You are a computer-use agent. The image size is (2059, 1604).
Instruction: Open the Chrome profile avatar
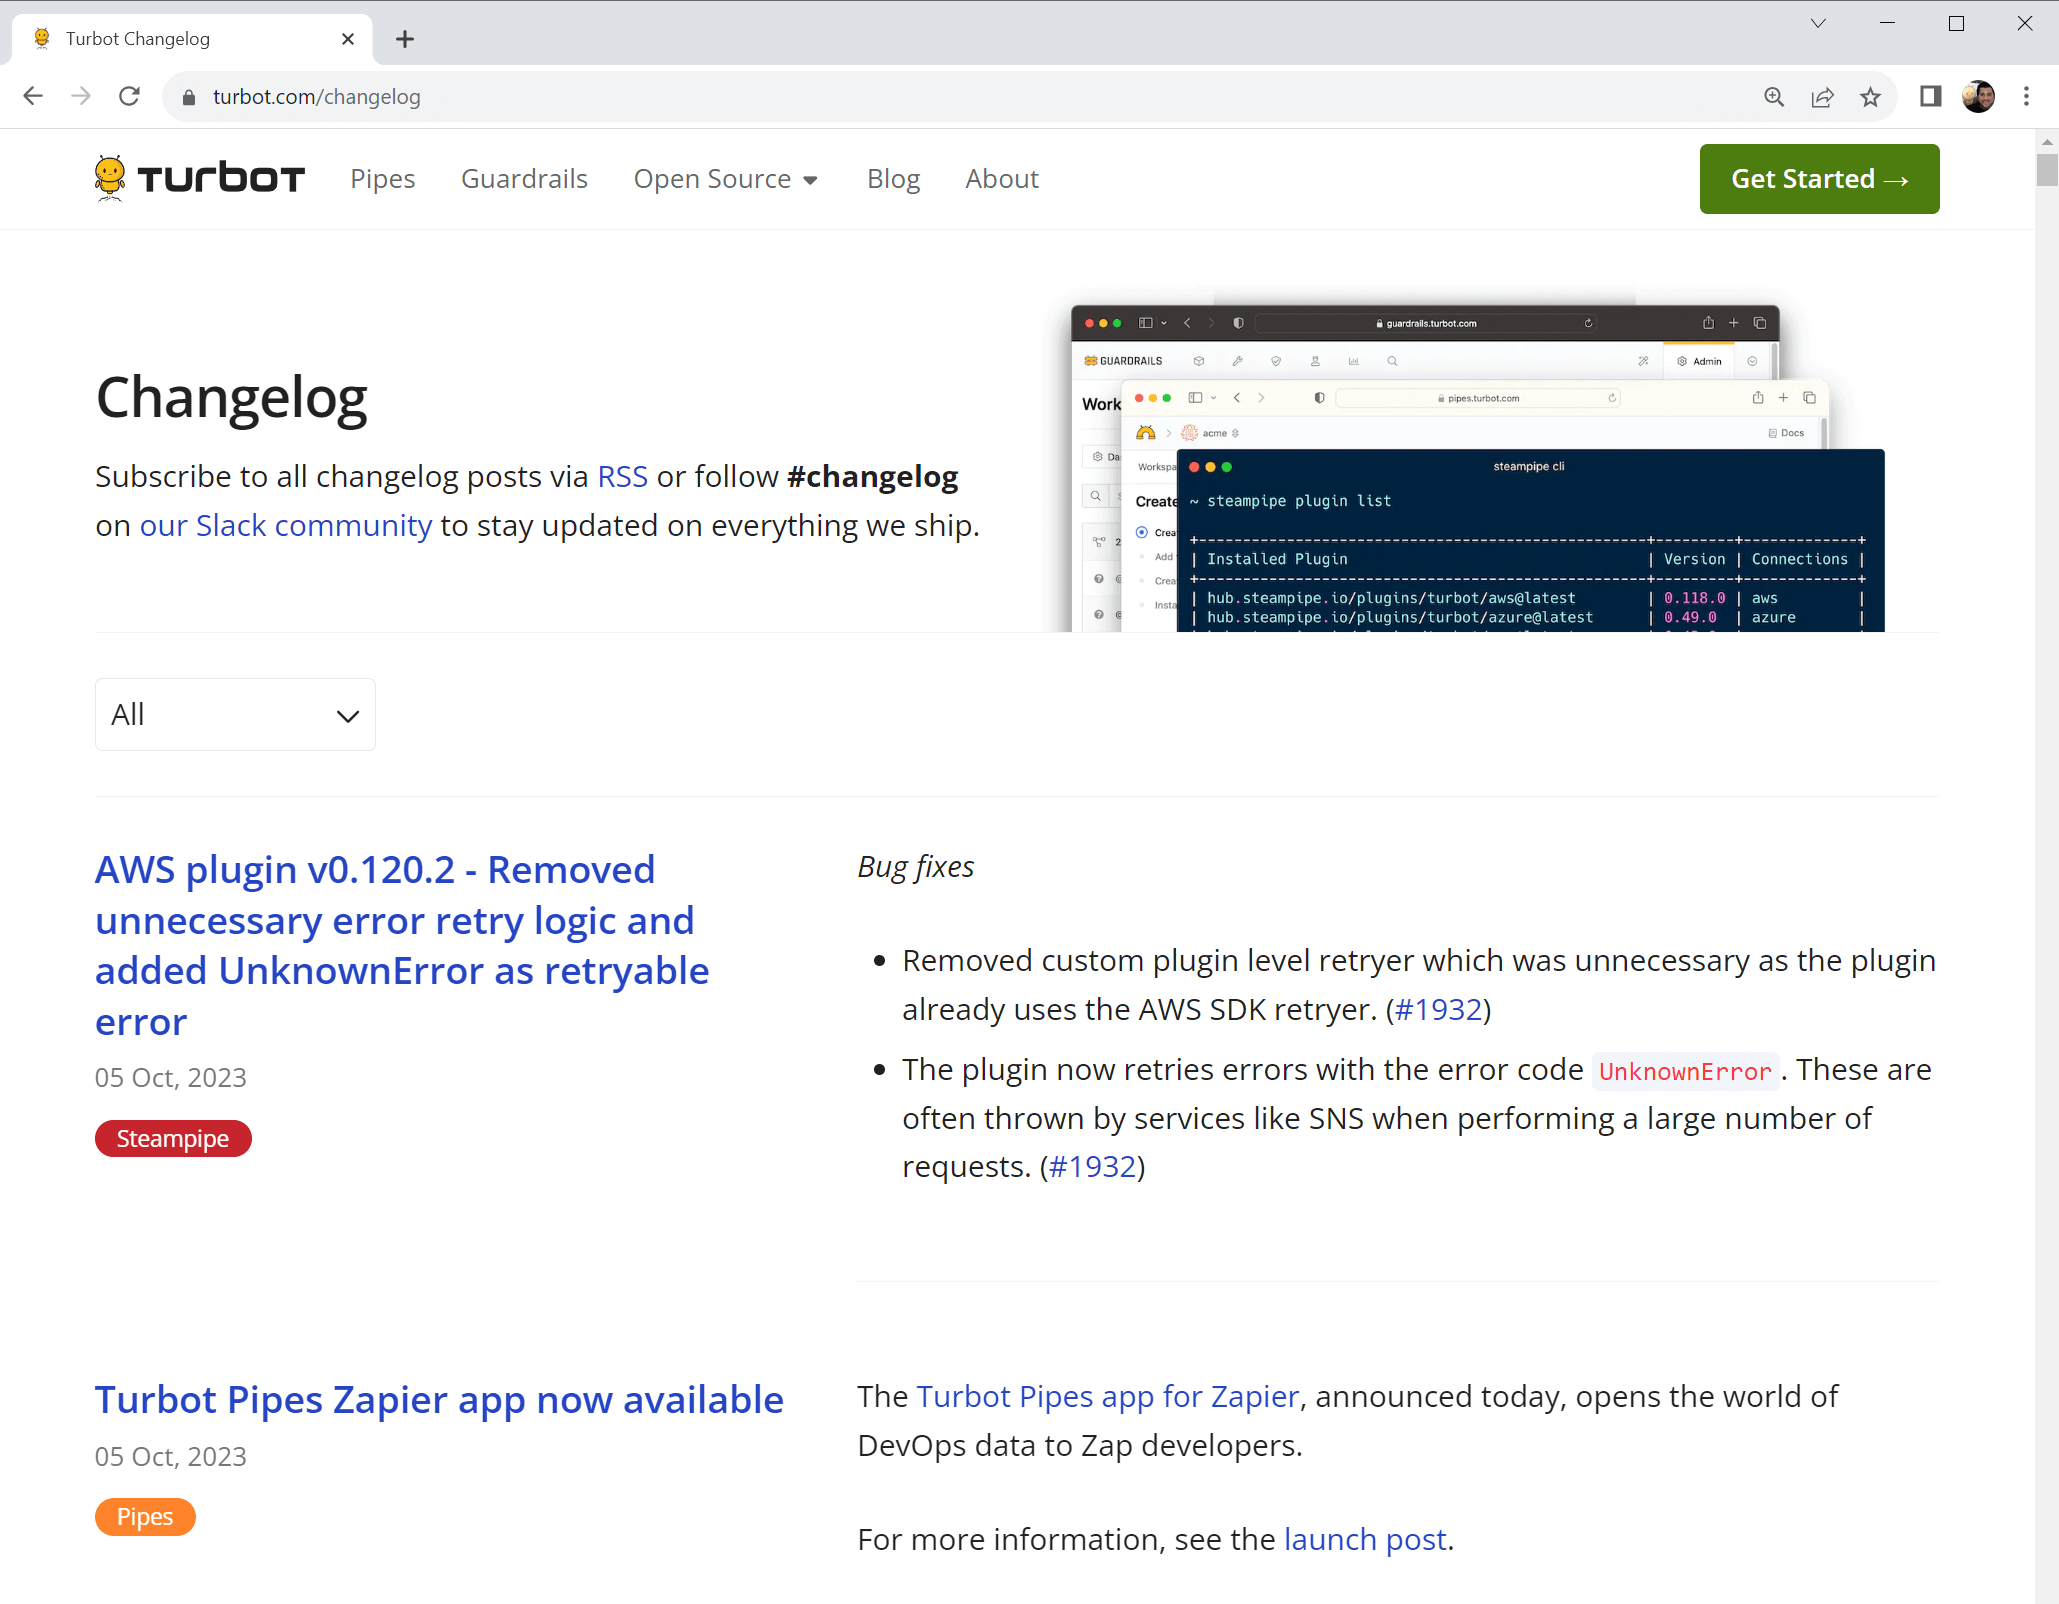1978,97
